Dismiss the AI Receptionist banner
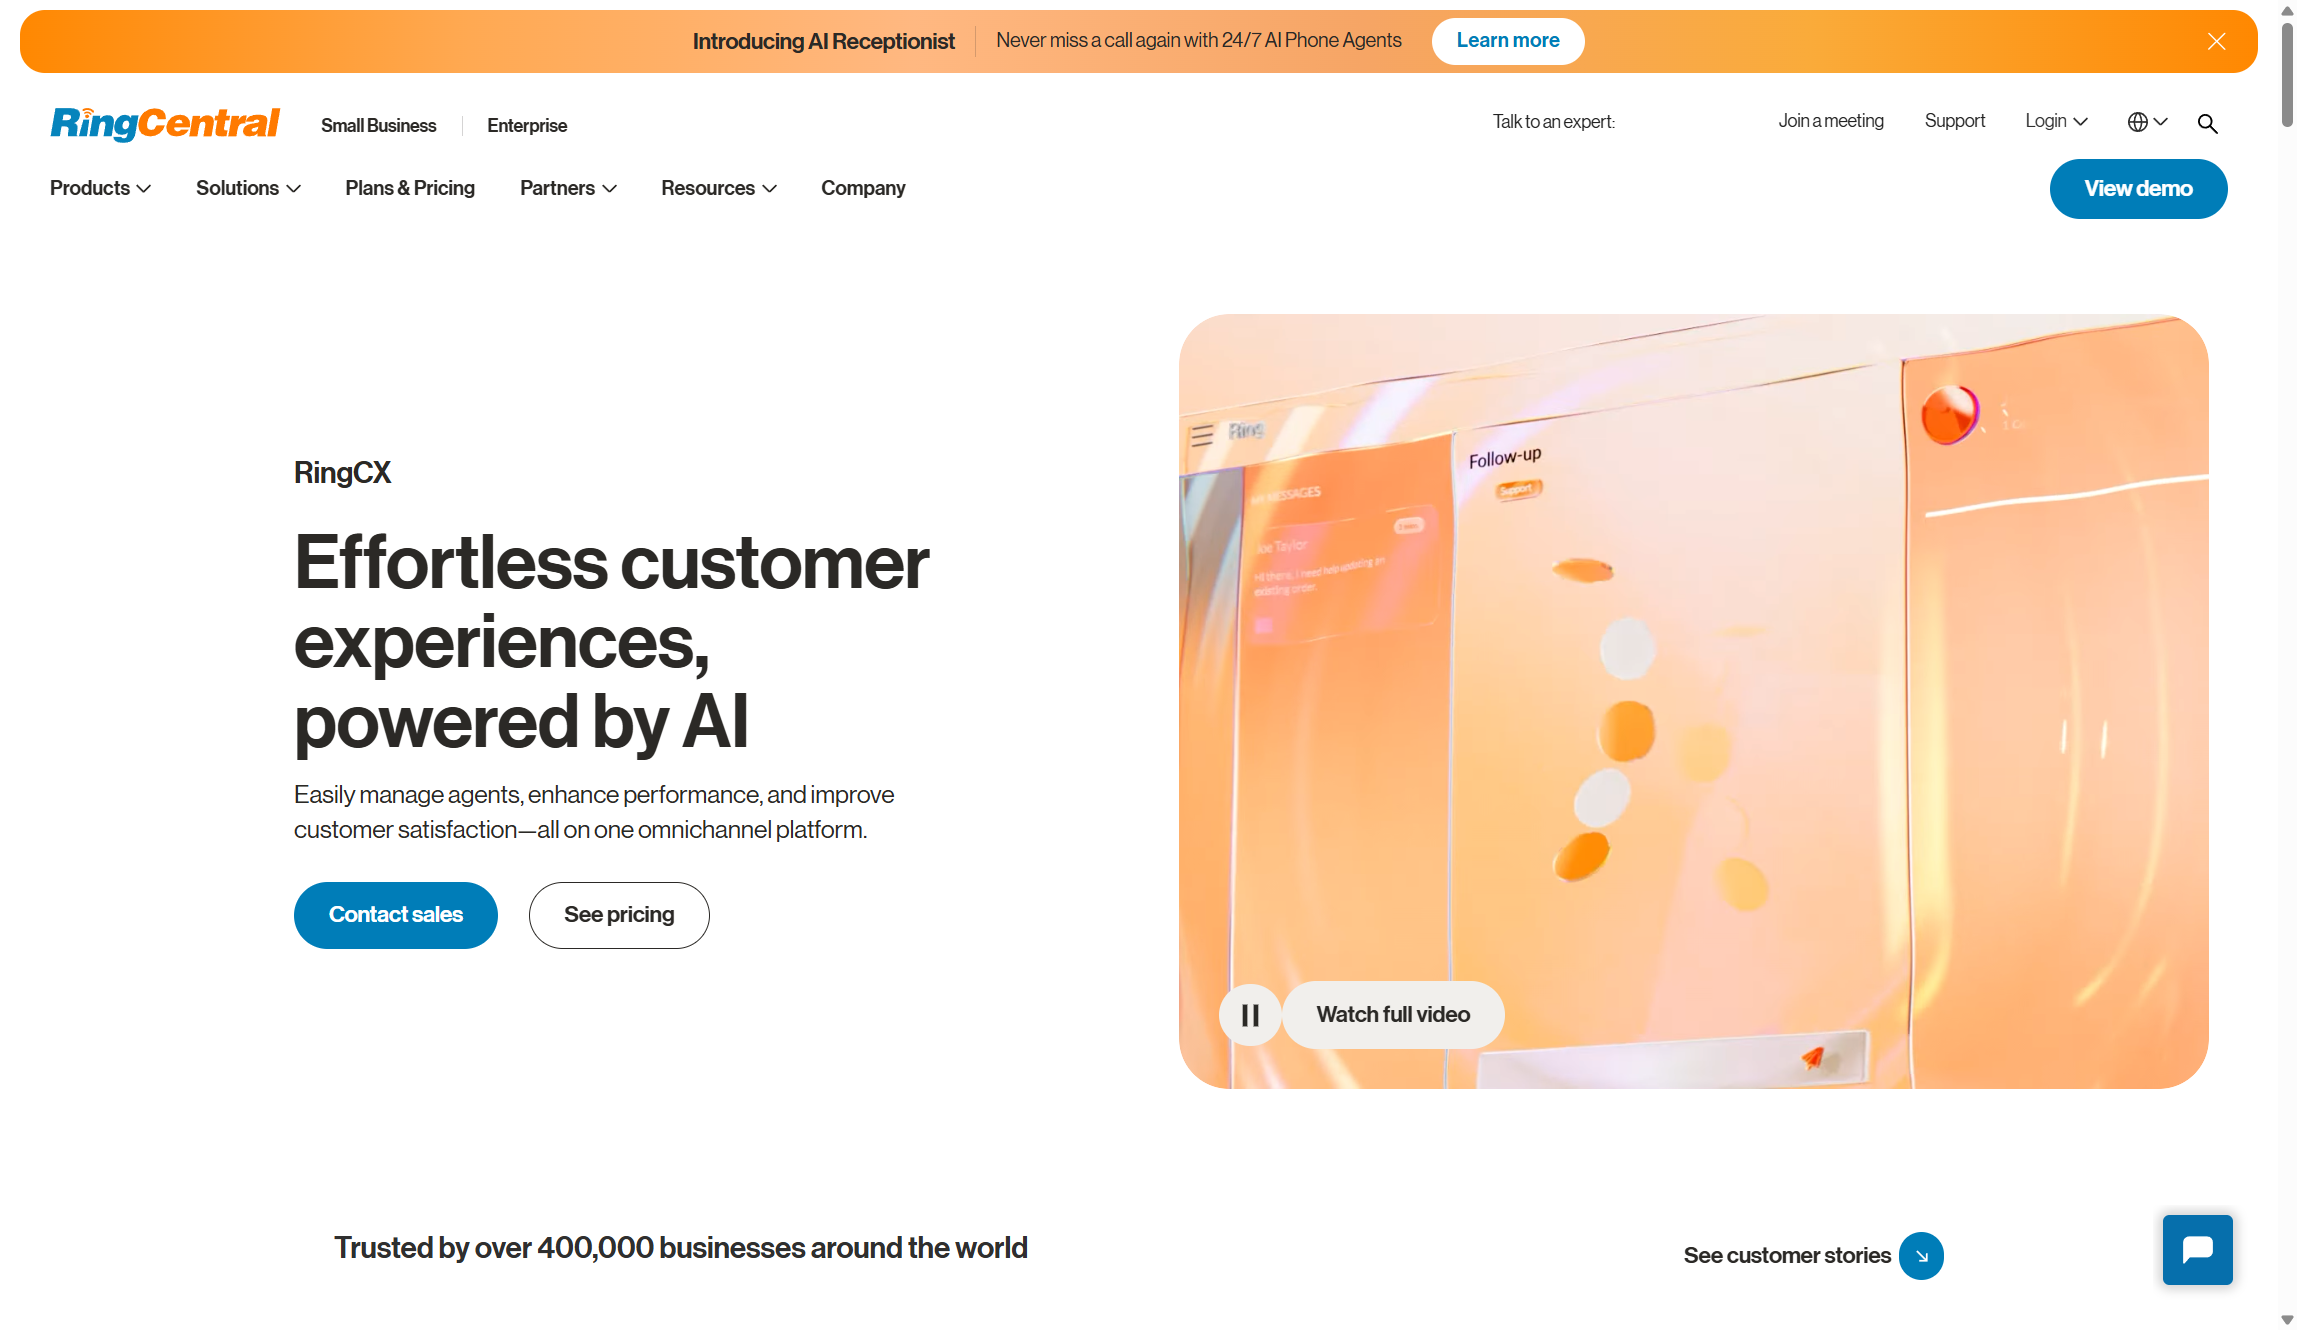This screenshot has height=1330, width=2297. pos(2216,41)
